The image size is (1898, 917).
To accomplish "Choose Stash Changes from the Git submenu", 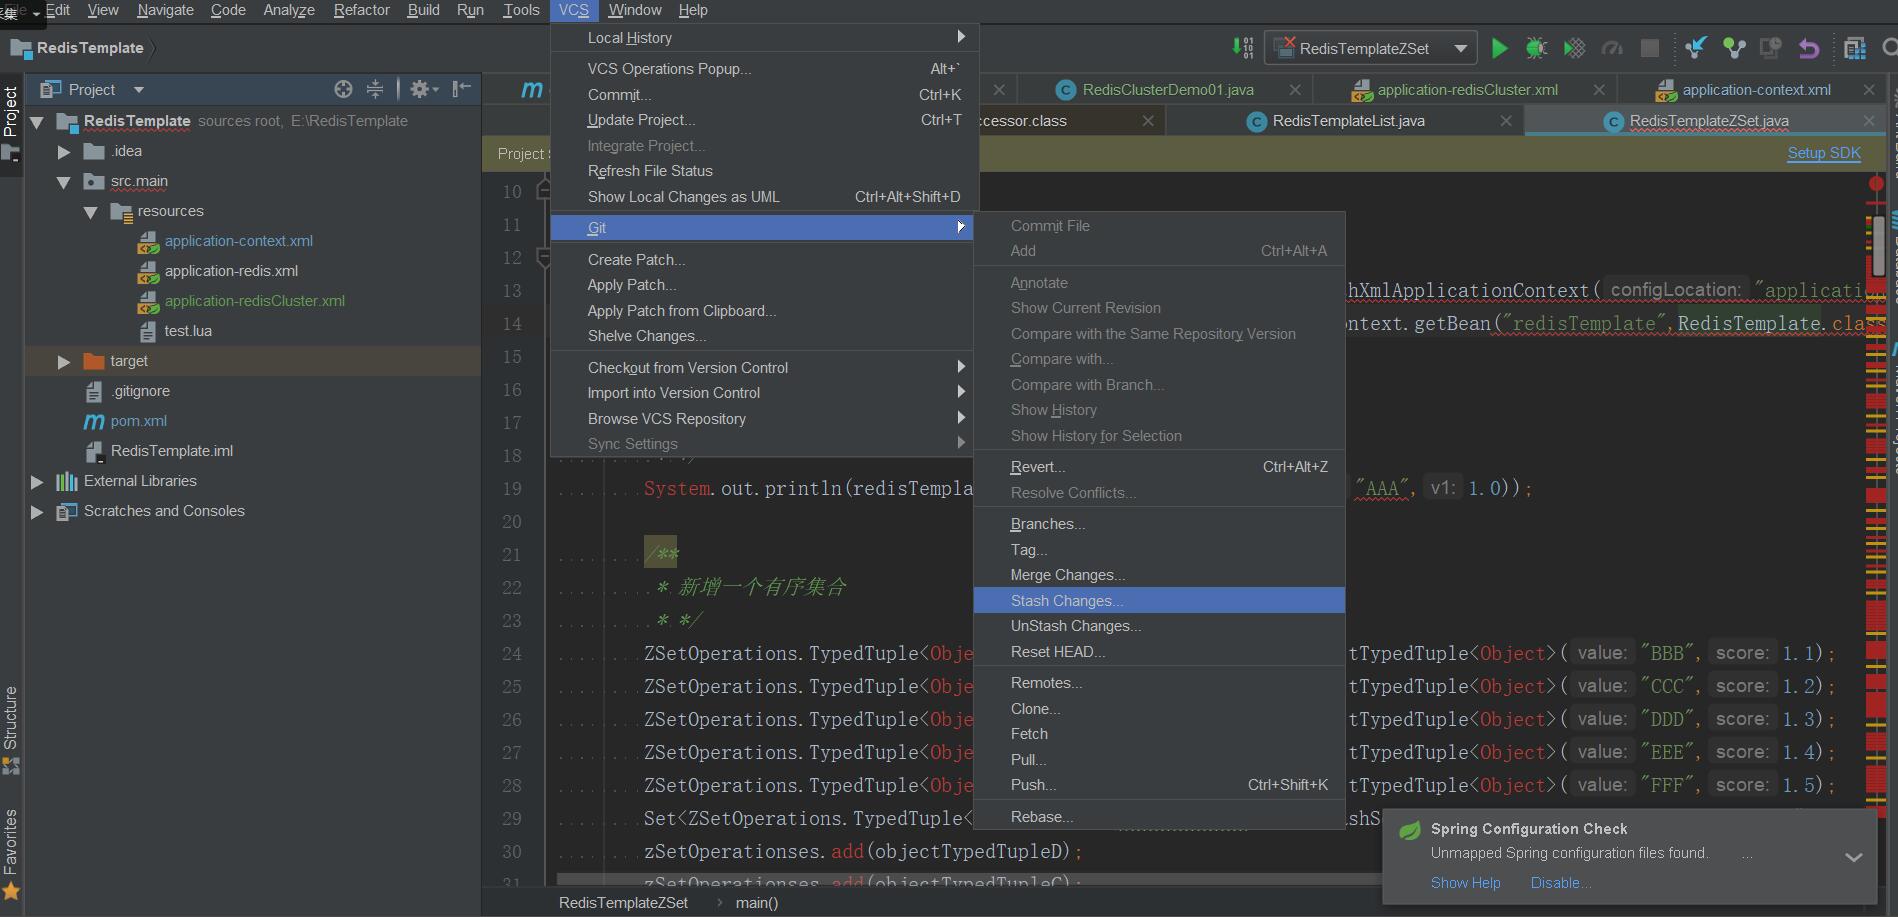I will point(1066,600).
